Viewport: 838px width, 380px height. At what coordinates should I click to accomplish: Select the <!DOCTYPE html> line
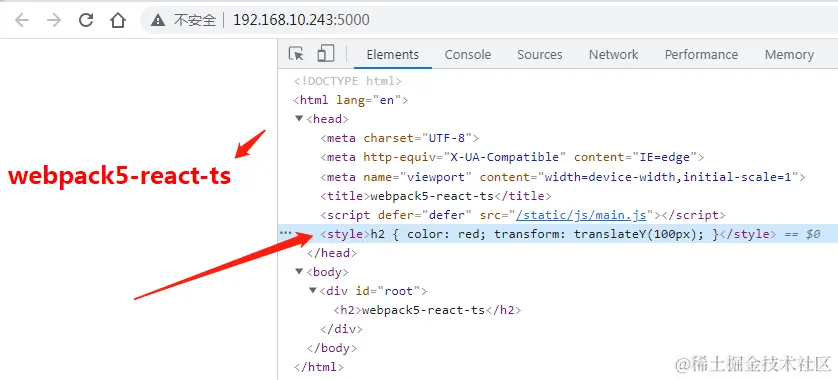coord(347,81)
